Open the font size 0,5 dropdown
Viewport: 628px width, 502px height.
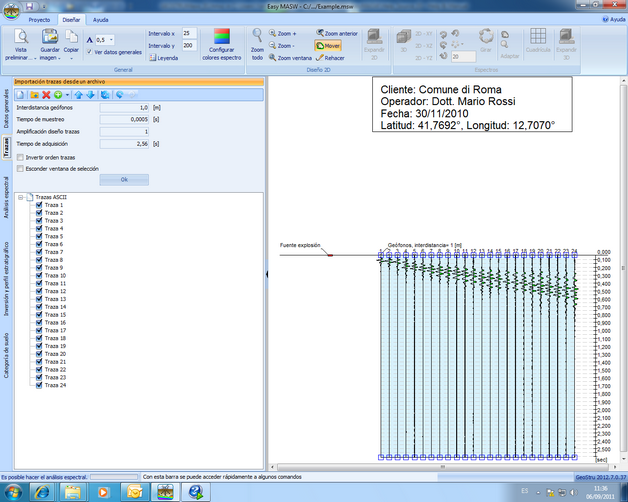click(111, 40)
